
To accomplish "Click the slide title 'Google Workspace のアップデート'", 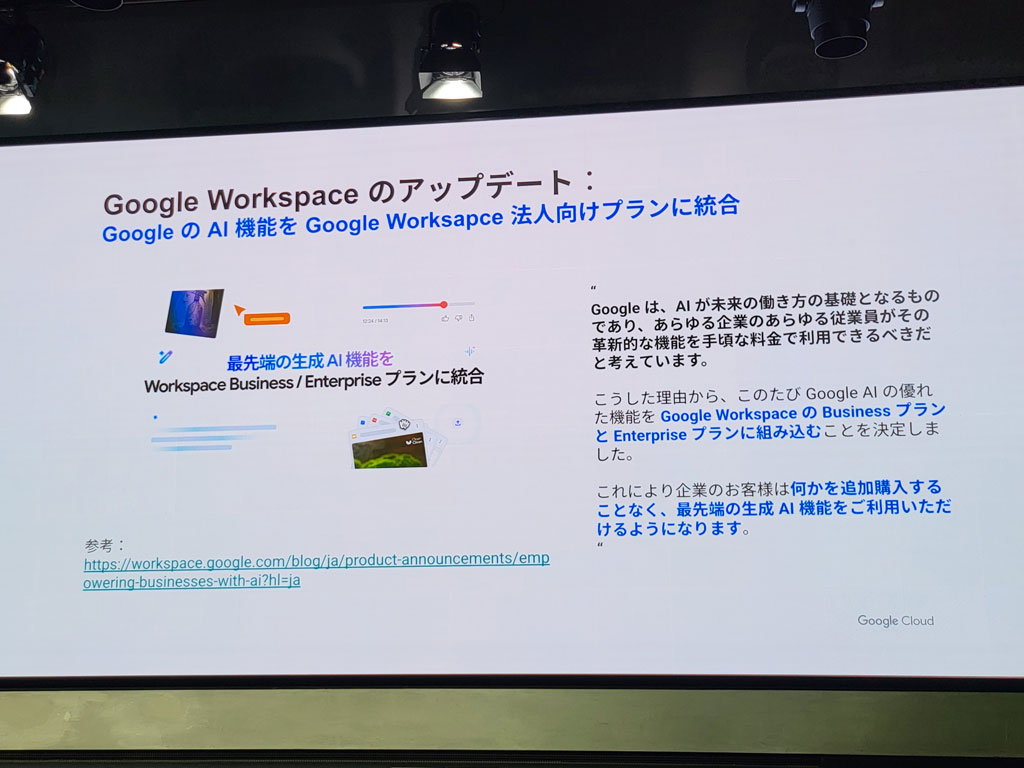I will 338,193.
